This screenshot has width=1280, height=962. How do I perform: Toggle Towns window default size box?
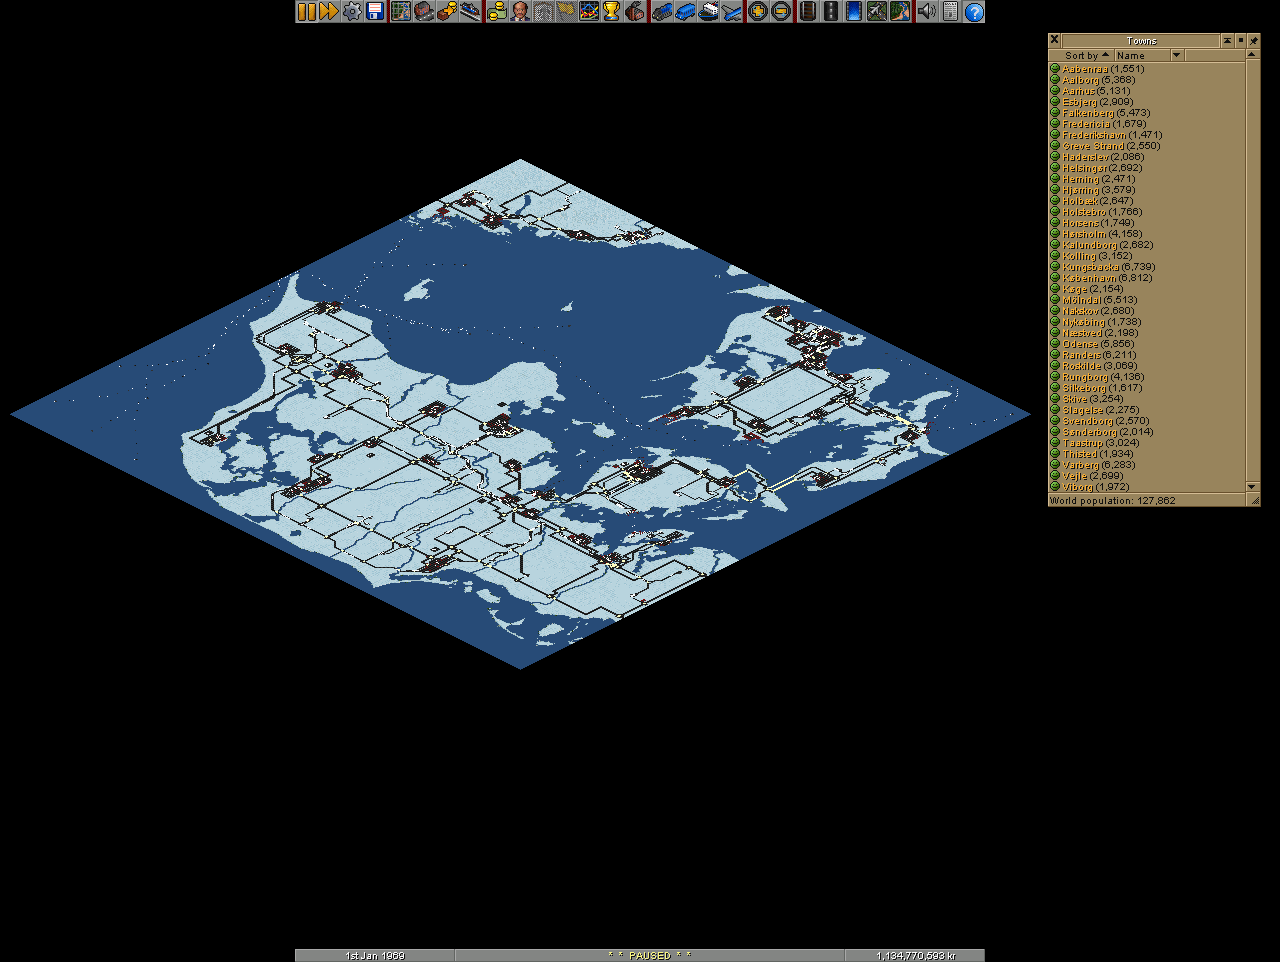click(1241, 41)
